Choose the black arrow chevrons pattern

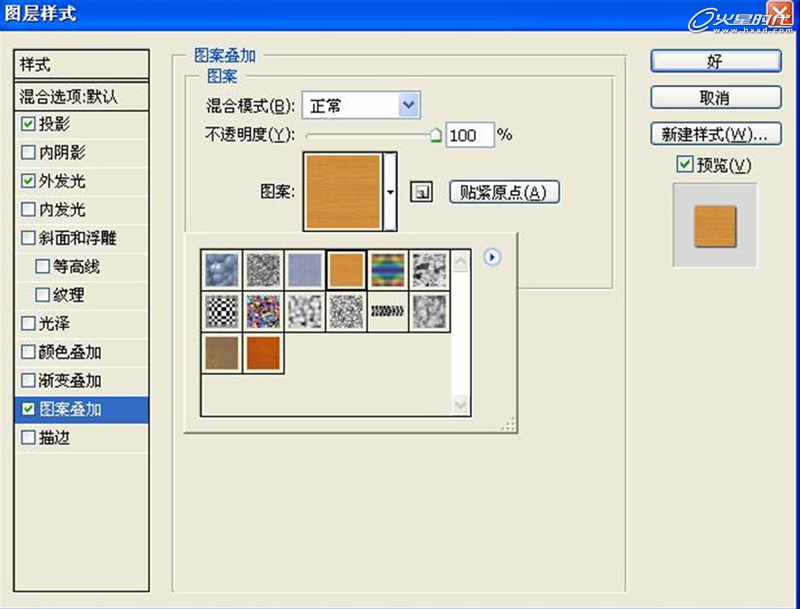388,312
